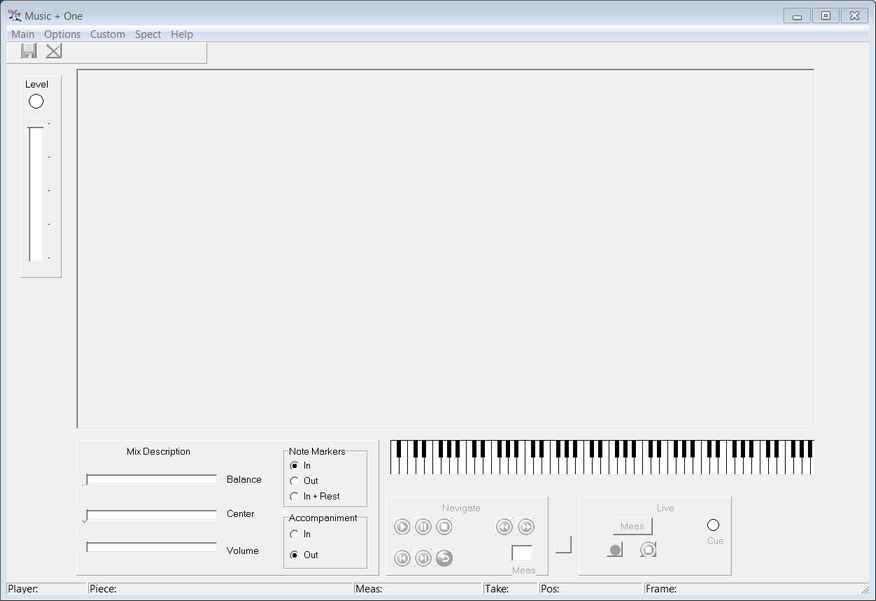Image resolution: width=876 pixels, height=601 pixels.
Task: Click the Balance slider track
Action: point(151,479)
